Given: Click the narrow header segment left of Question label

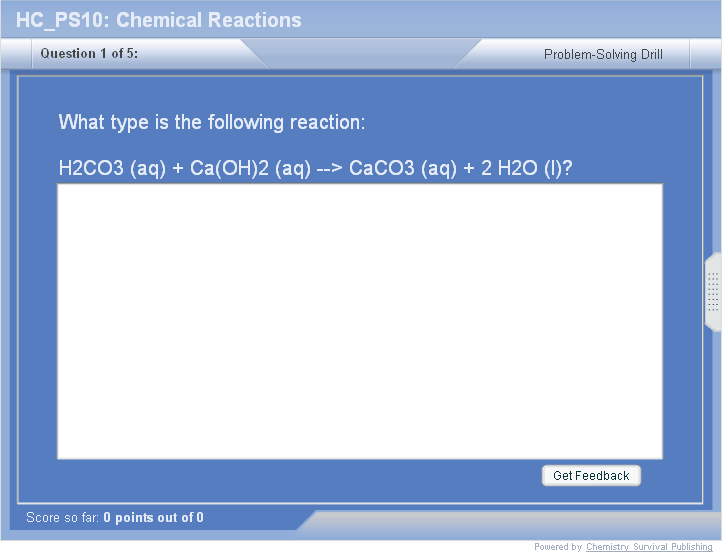Looking at the screenshot, I should tap(16, 54).
